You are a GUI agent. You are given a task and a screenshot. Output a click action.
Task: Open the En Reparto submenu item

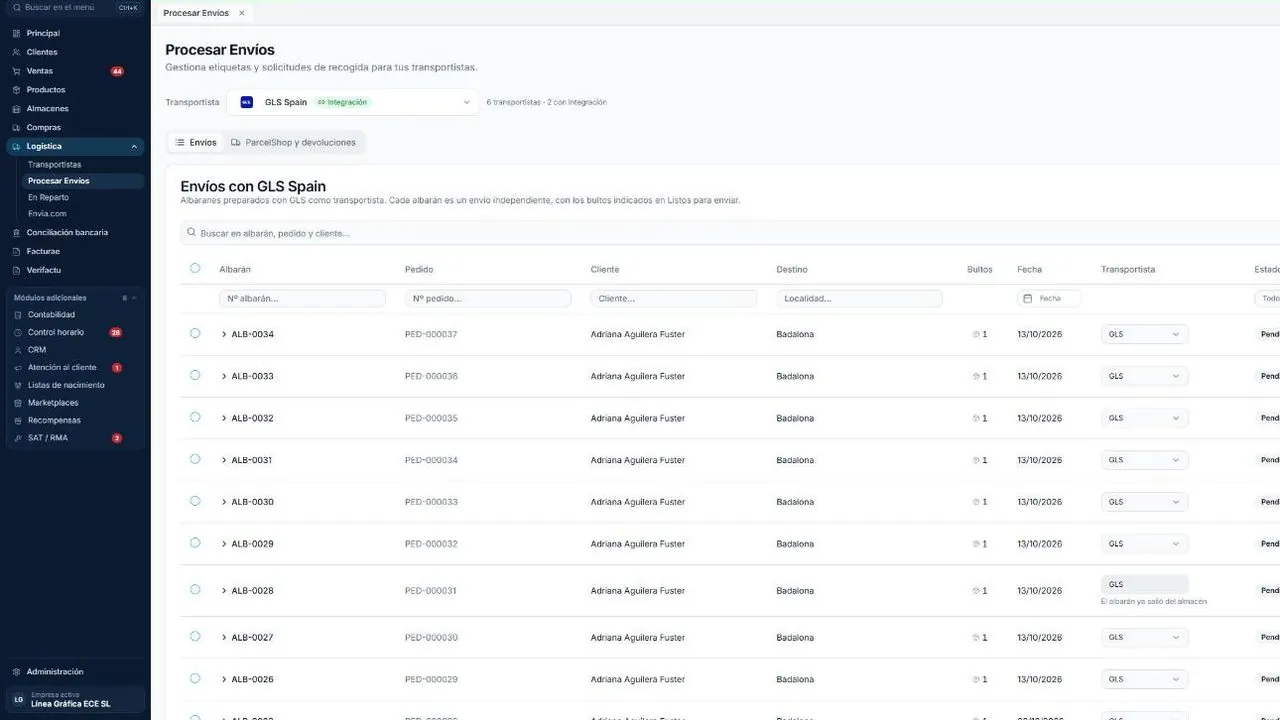click(x=48, y=198)
